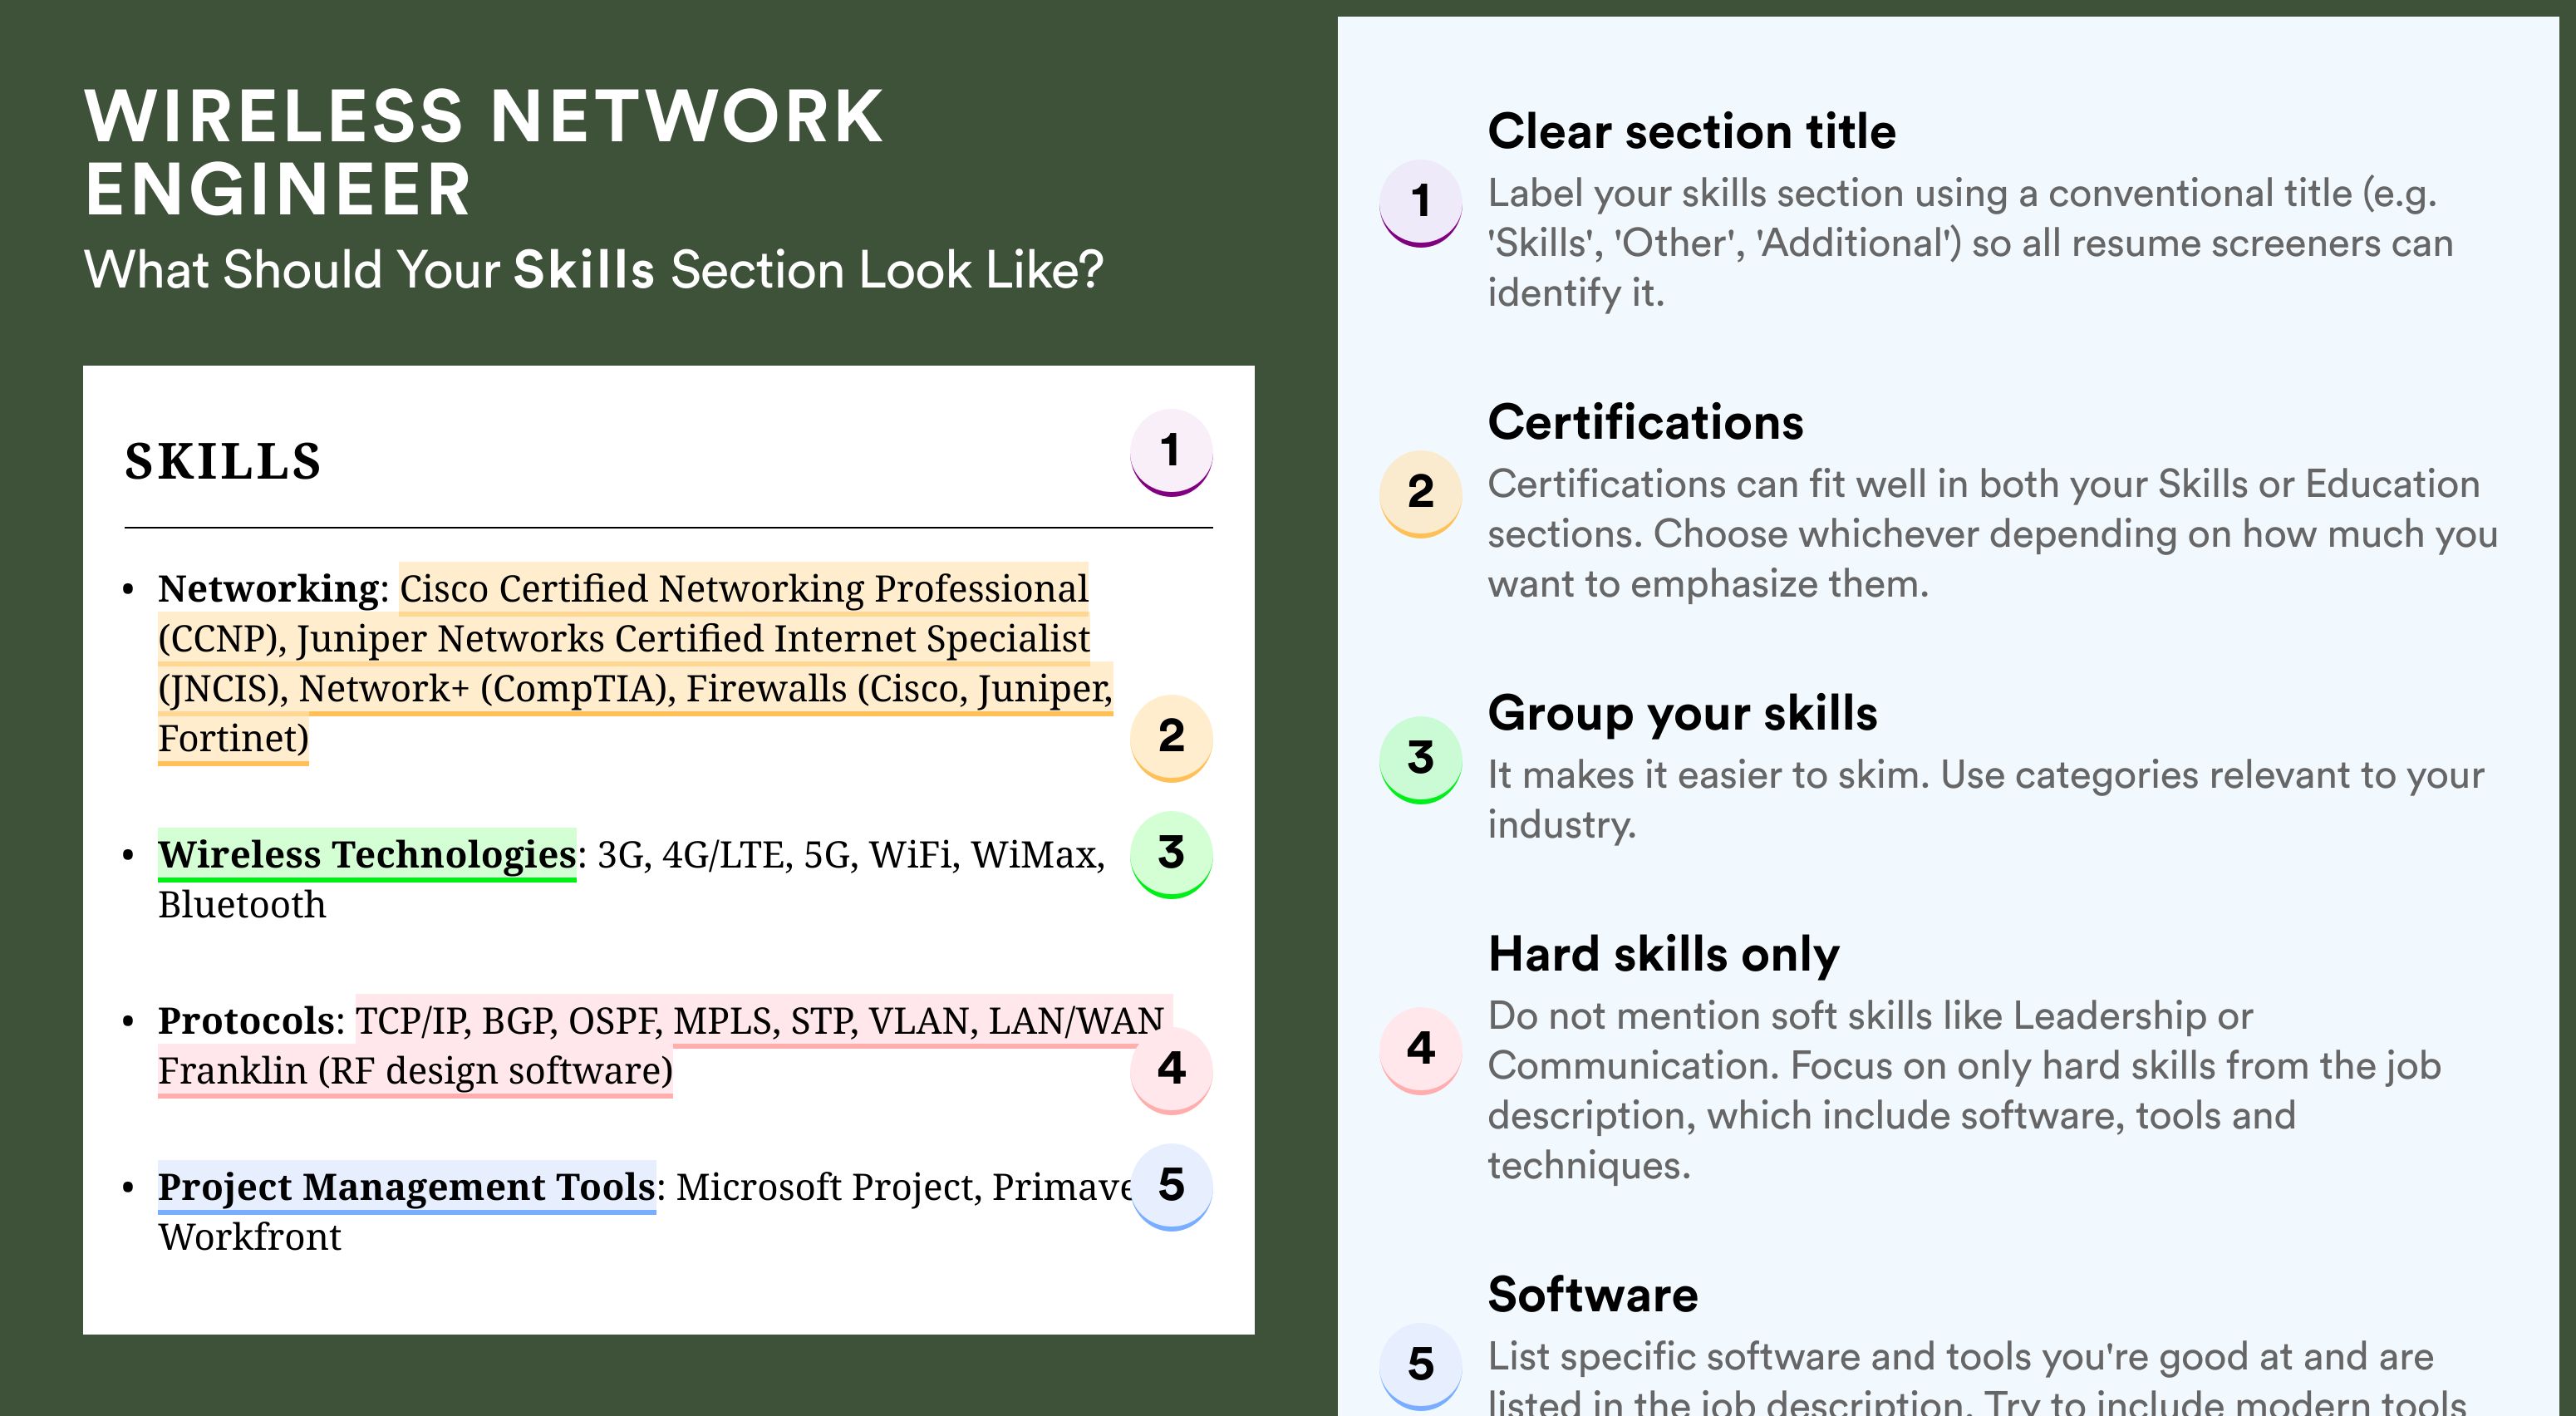Click the 'Certifications can fit well' description paragraph
This screenshot has width=2576, height=1416.
click(x=1992, y=534)
